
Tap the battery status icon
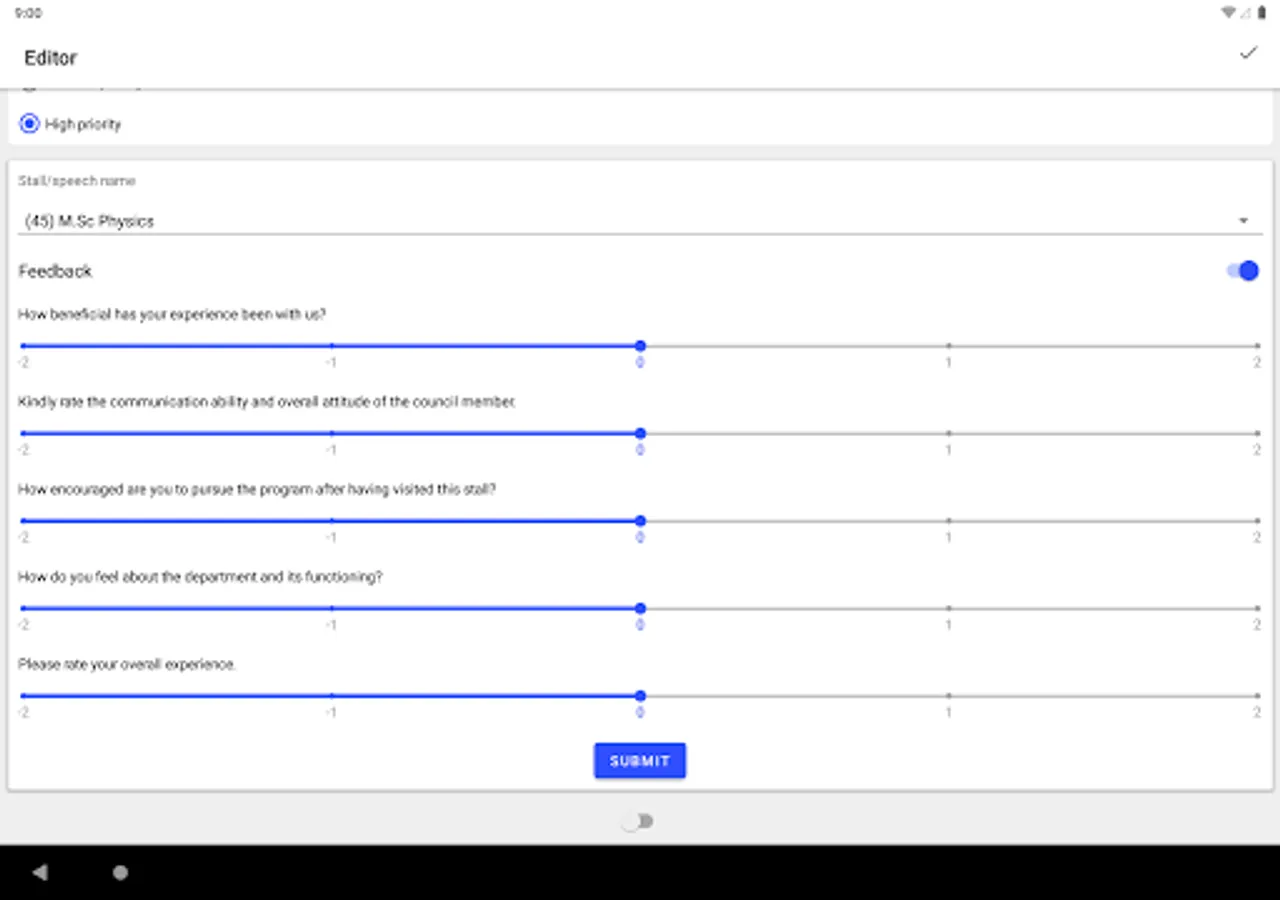point(1262,13)
